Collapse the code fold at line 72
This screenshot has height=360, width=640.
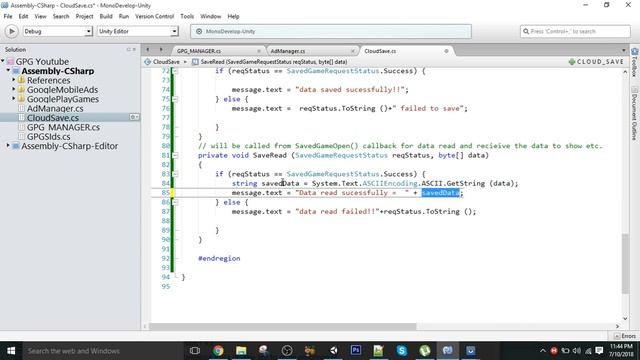175,71
